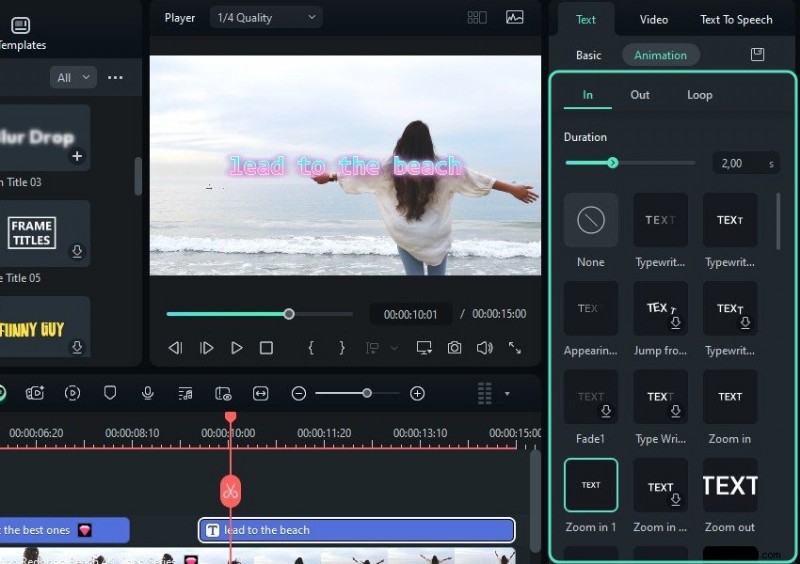Click the red playhead marker on ruler
The image size is (800, 564).
point(231,418)
